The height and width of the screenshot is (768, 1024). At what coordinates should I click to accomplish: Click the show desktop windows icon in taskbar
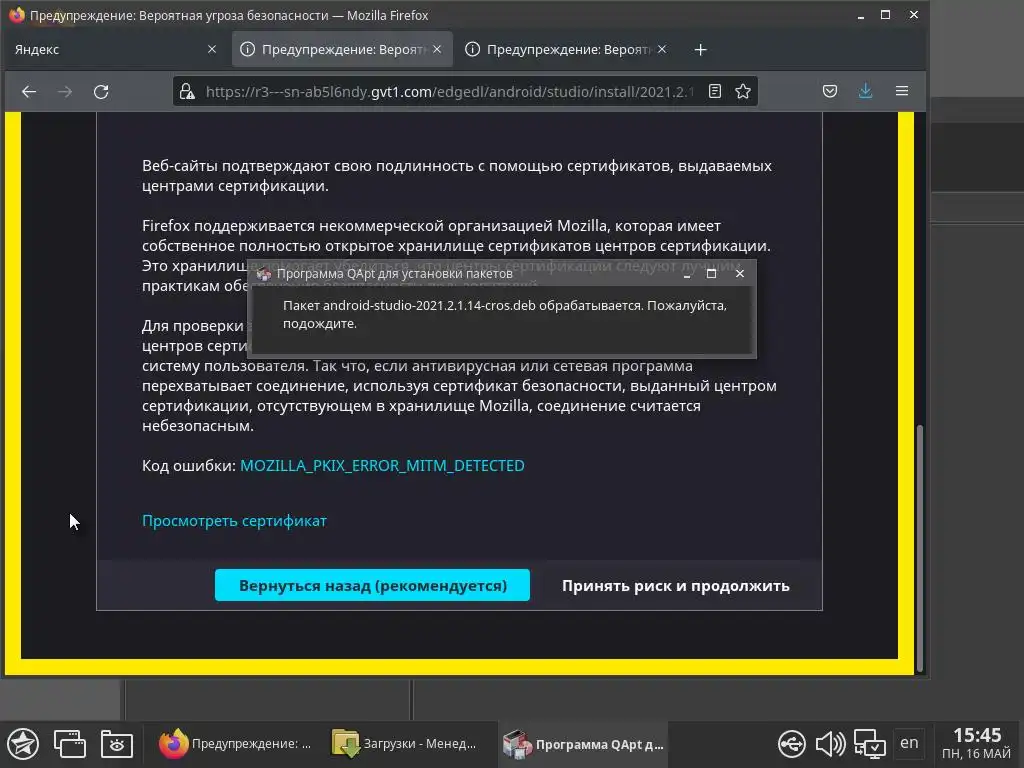click(x=70, y=744)
